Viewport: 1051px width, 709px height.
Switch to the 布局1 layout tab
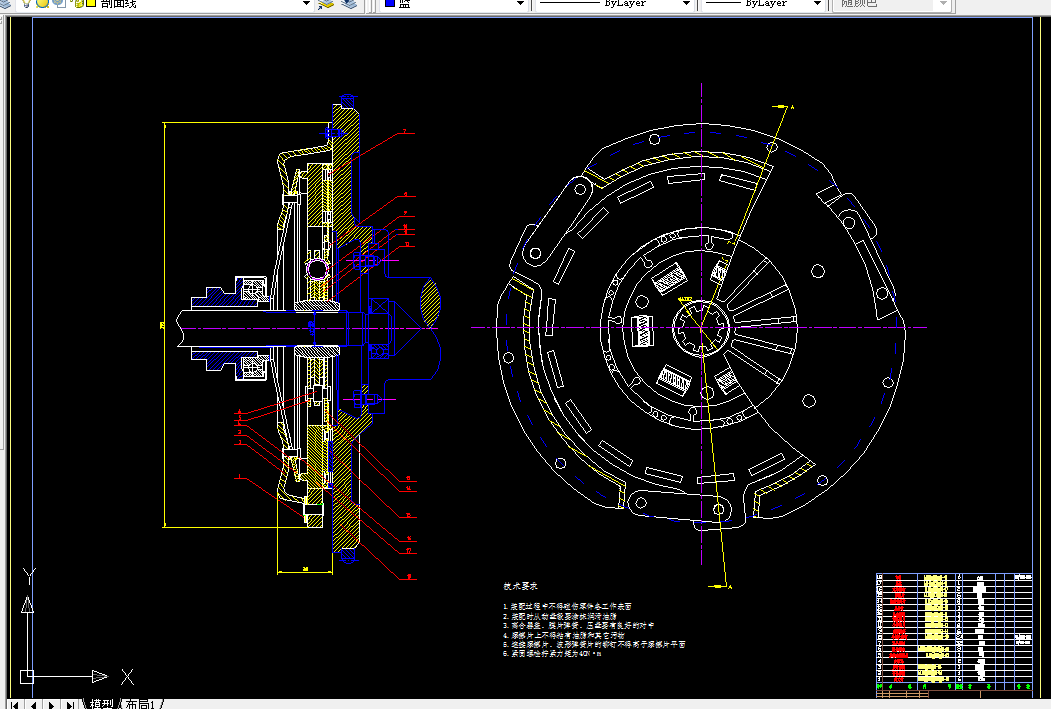(140, 704)
